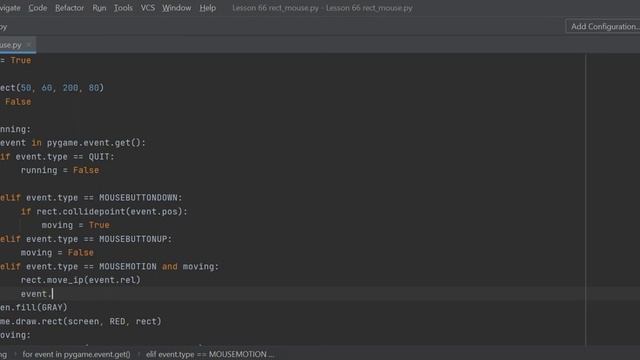Click the 'rect.move_ip(event.rel)' code line

pos(80,280)
